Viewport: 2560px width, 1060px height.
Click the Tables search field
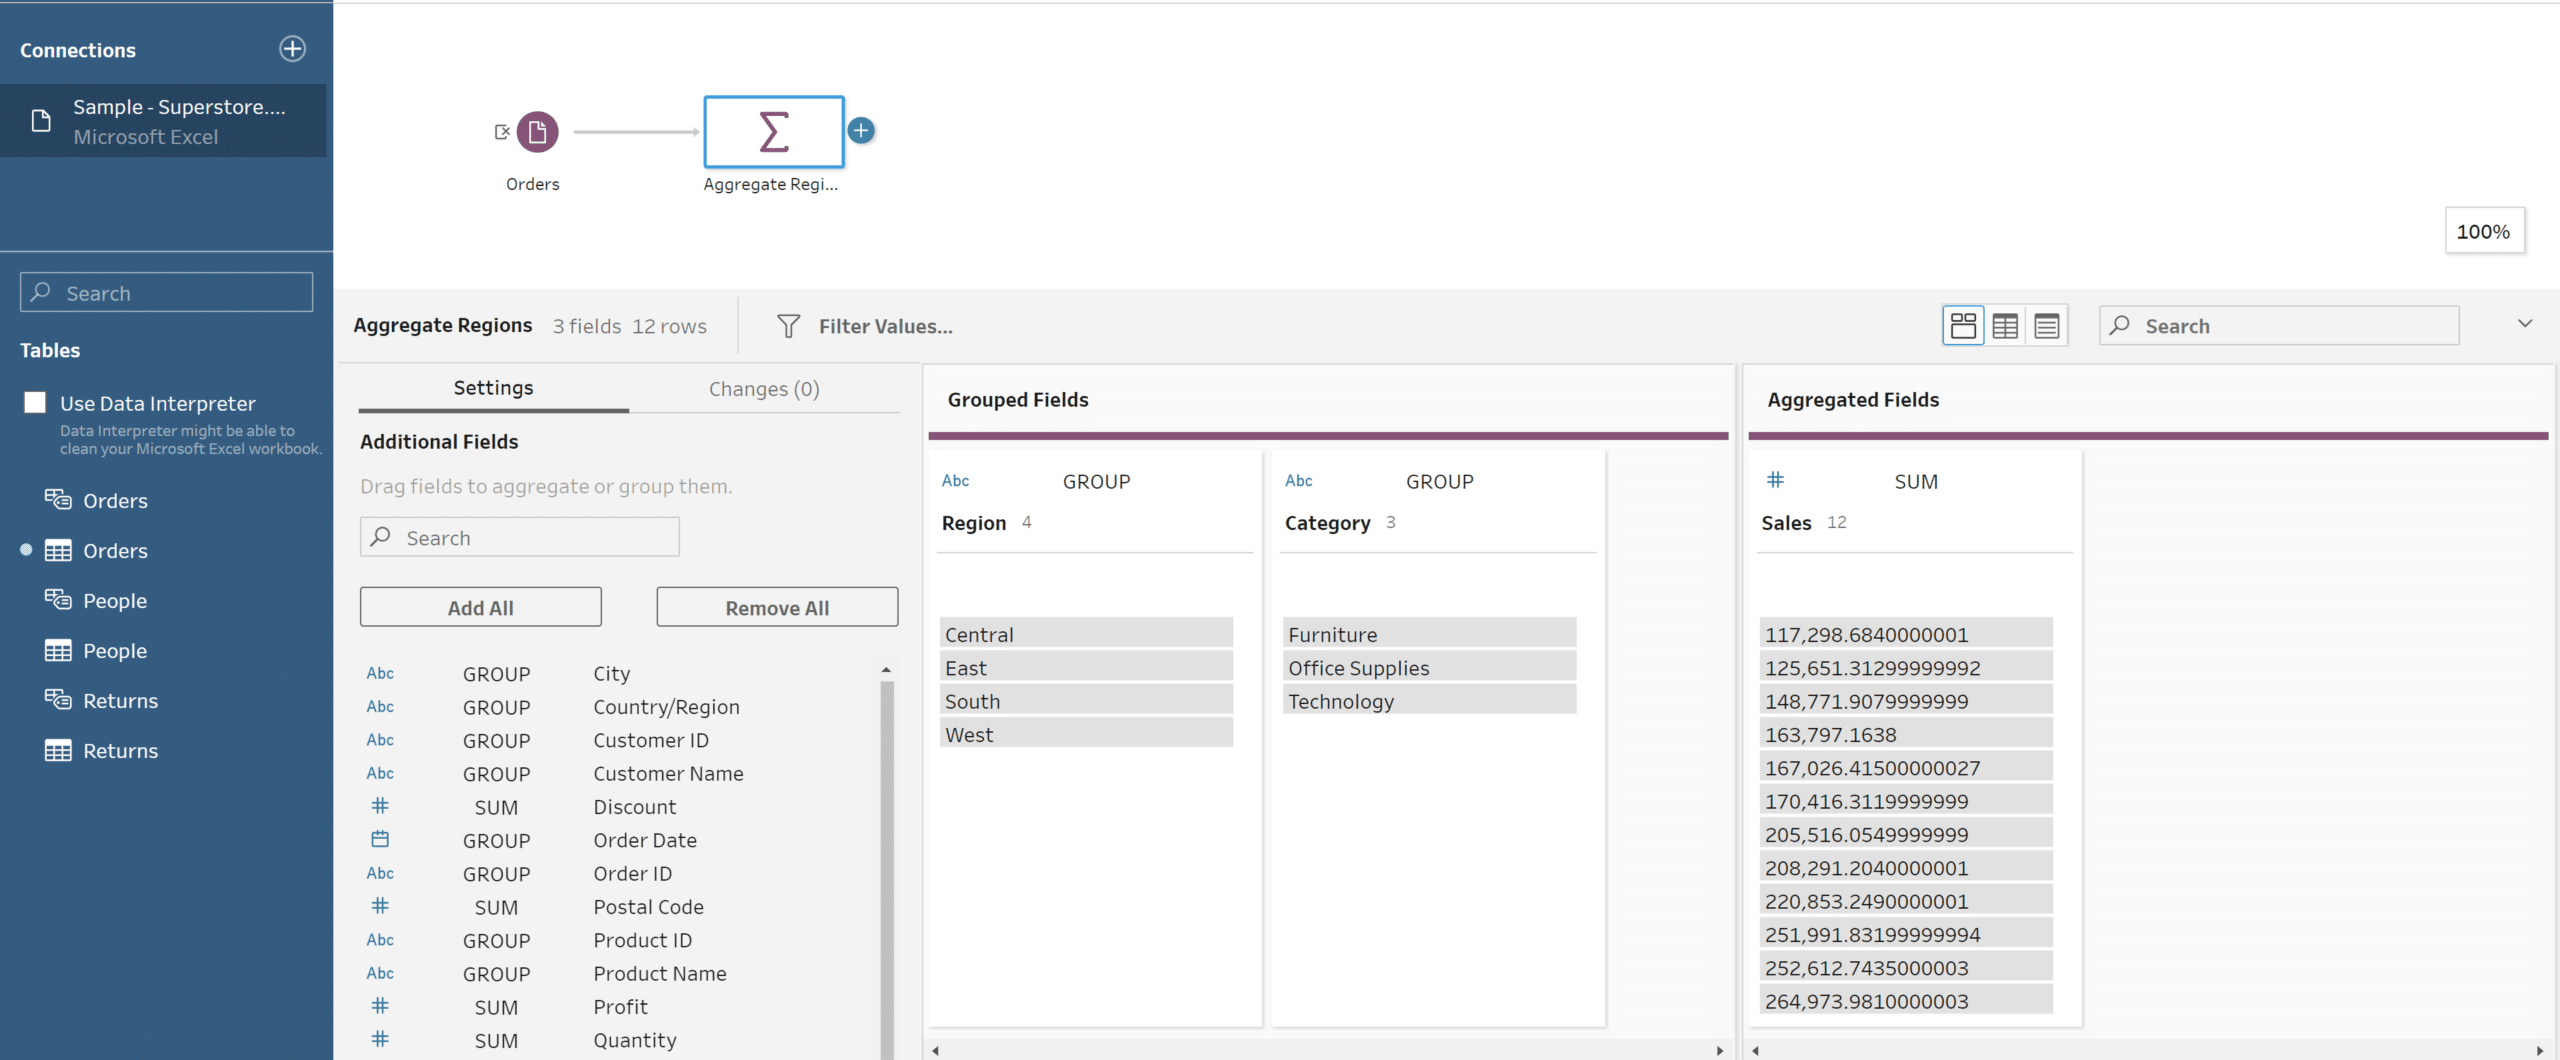(166, 293)
